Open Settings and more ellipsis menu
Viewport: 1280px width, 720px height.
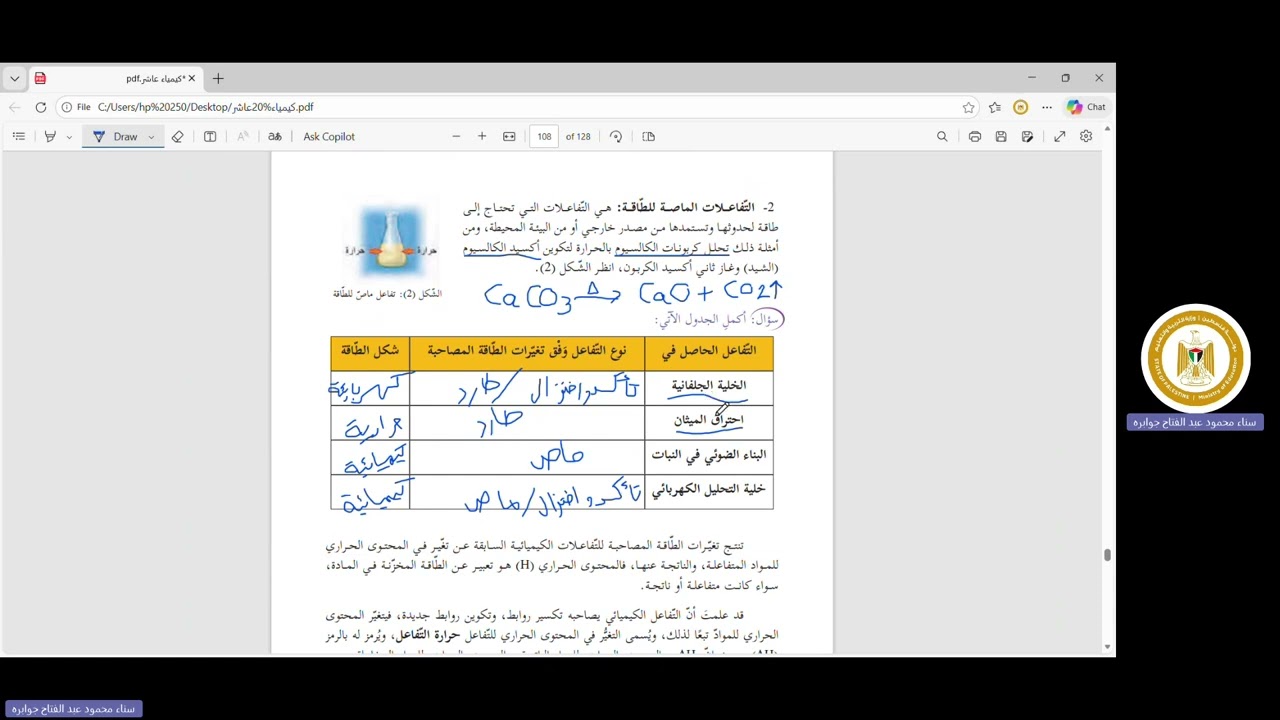click(1047, 107)
